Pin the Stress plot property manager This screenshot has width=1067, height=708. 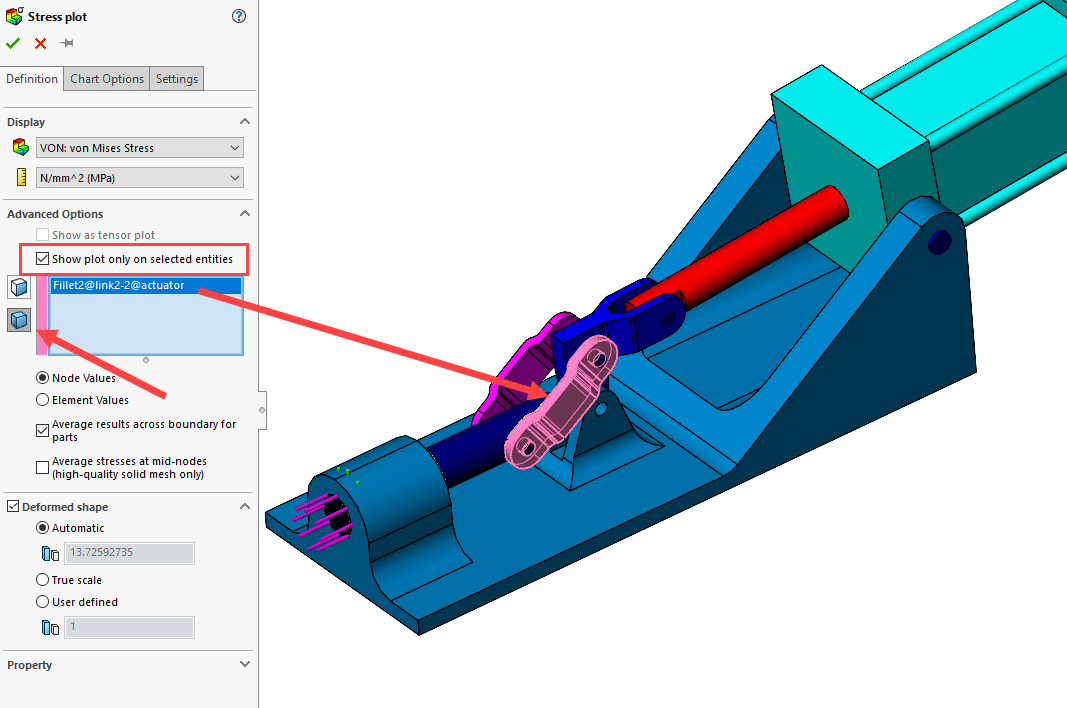tap(66, 43)
